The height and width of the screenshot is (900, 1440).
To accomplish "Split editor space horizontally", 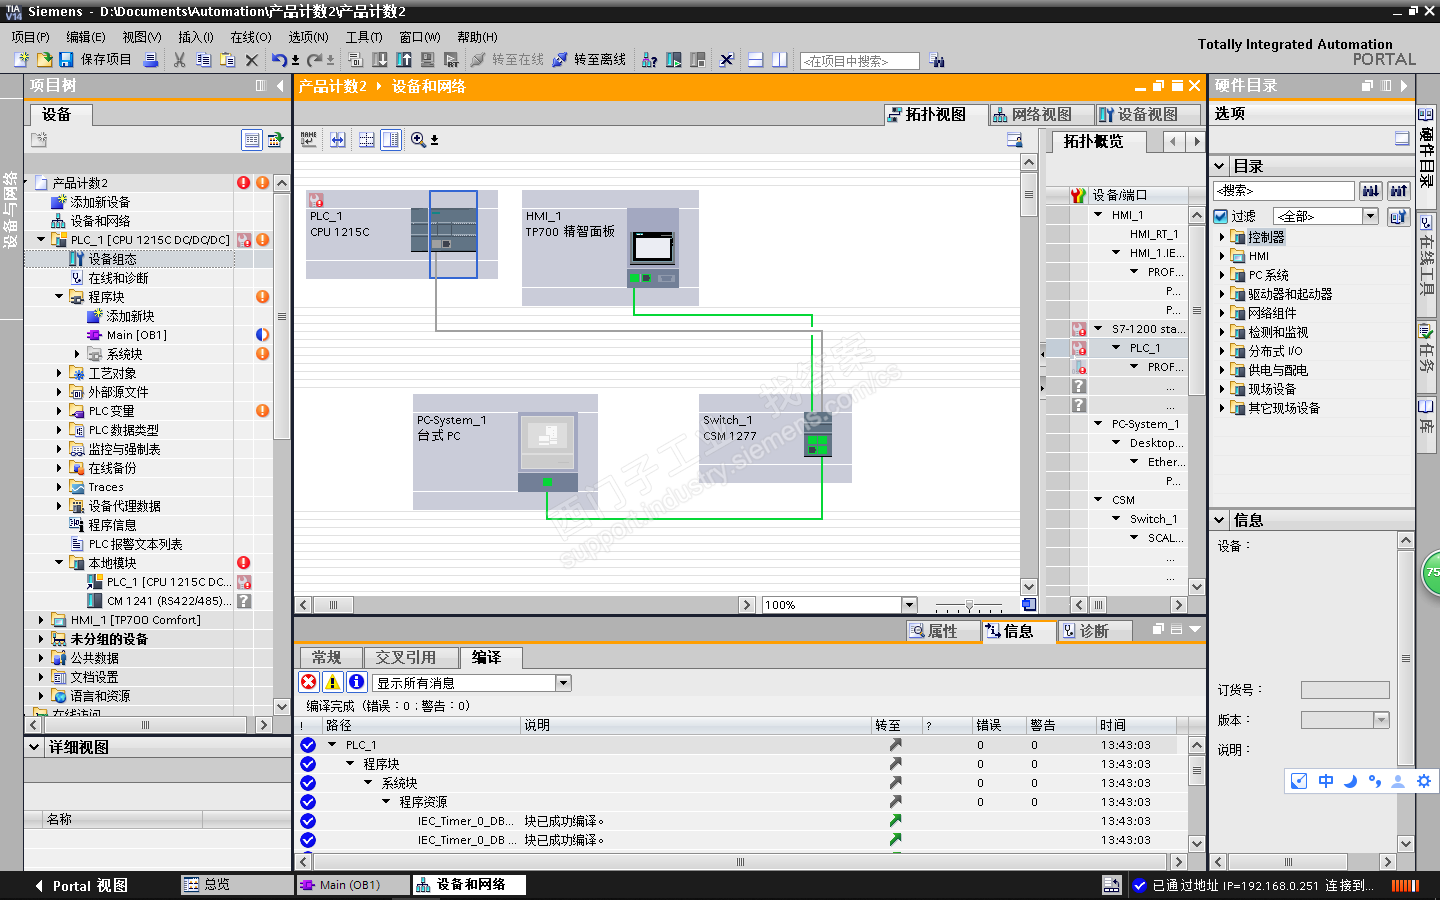I will pos(756,60).
